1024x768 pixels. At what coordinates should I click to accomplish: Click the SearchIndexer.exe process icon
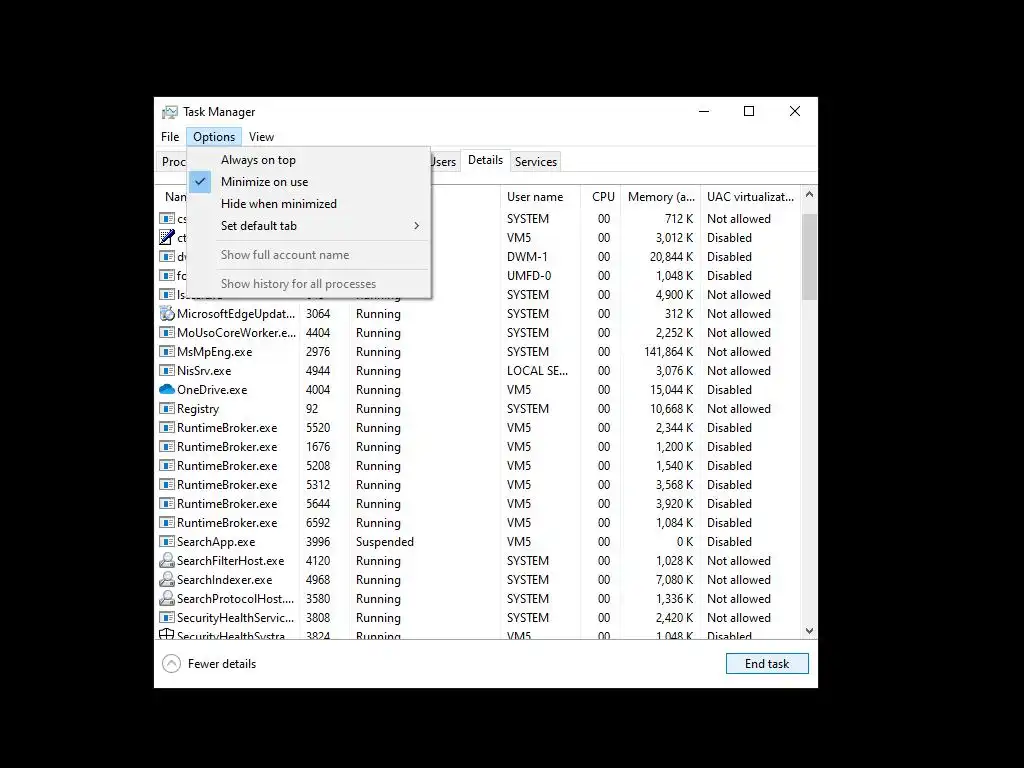pos(167,579)
